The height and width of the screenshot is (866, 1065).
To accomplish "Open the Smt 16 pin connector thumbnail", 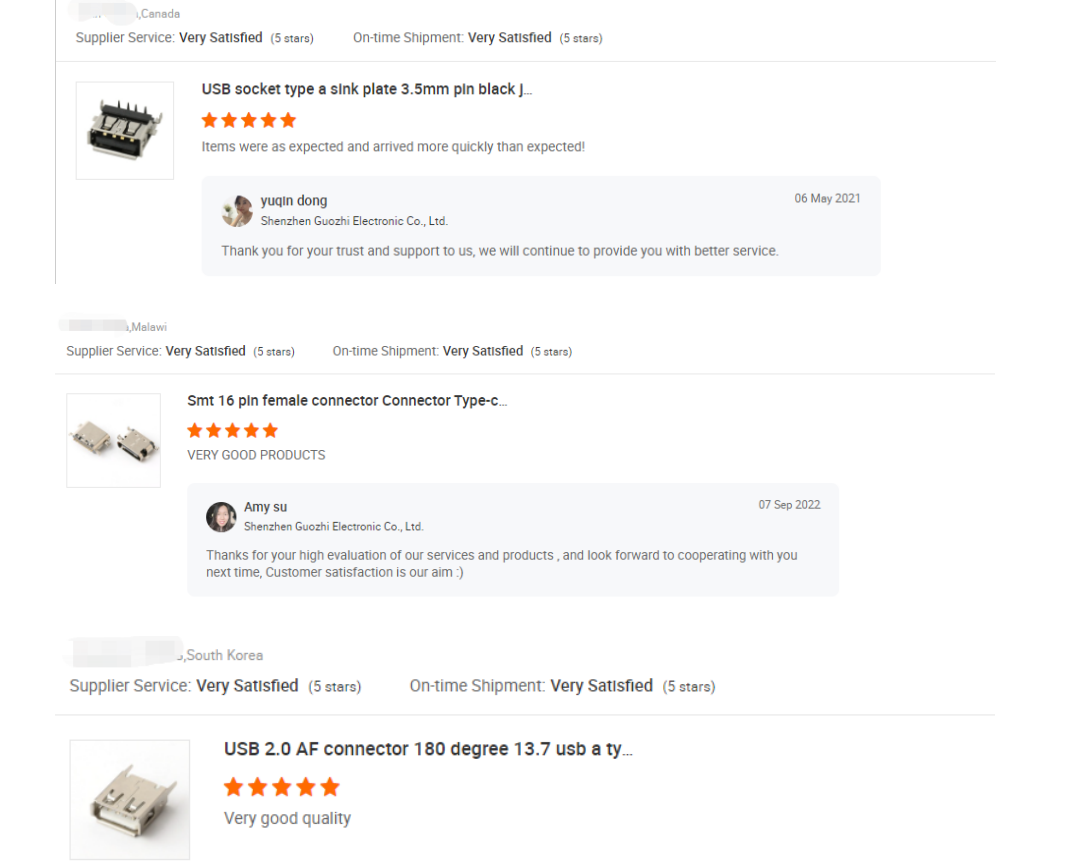I will coord(113,440).
